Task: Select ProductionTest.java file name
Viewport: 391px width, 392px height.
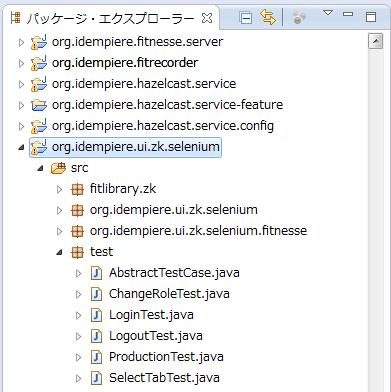Action: pos(166,357)
